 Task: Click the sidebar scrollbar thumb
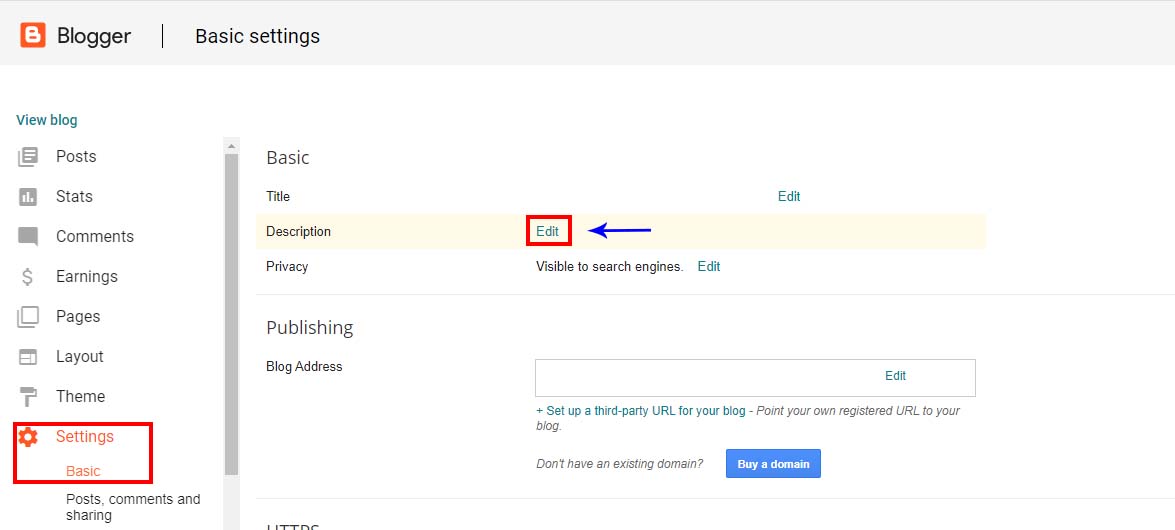[232, 314]
